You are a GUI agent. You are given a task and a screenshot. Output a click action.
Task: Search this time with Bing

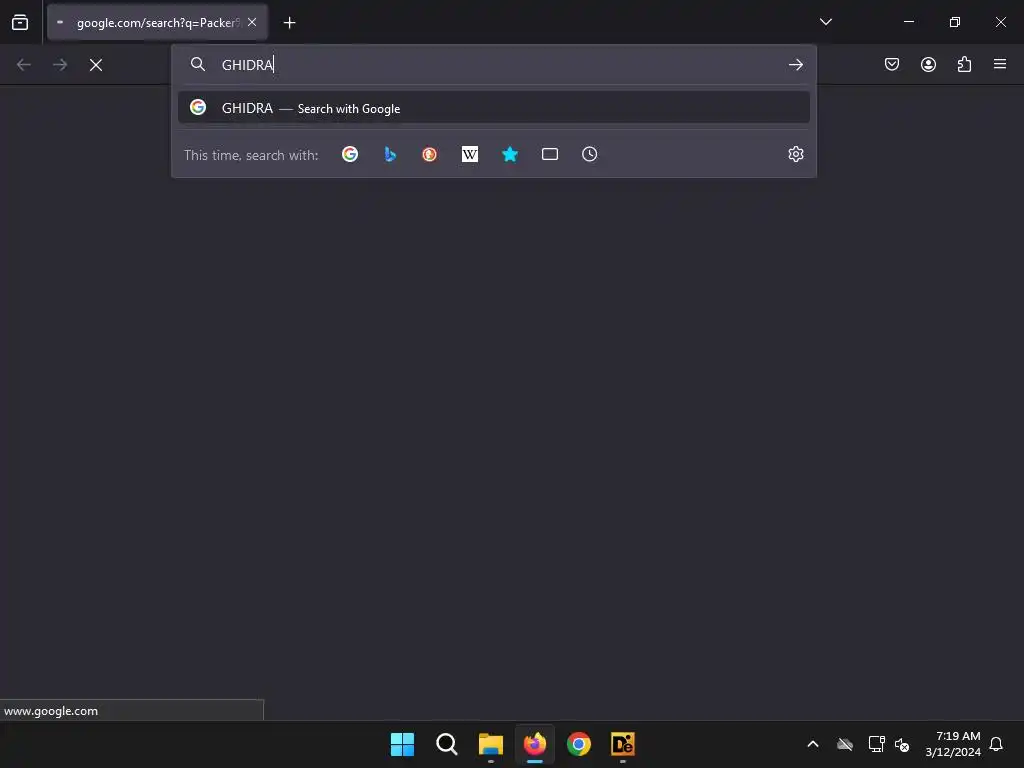pyautogui.click(x=390, y=154)
